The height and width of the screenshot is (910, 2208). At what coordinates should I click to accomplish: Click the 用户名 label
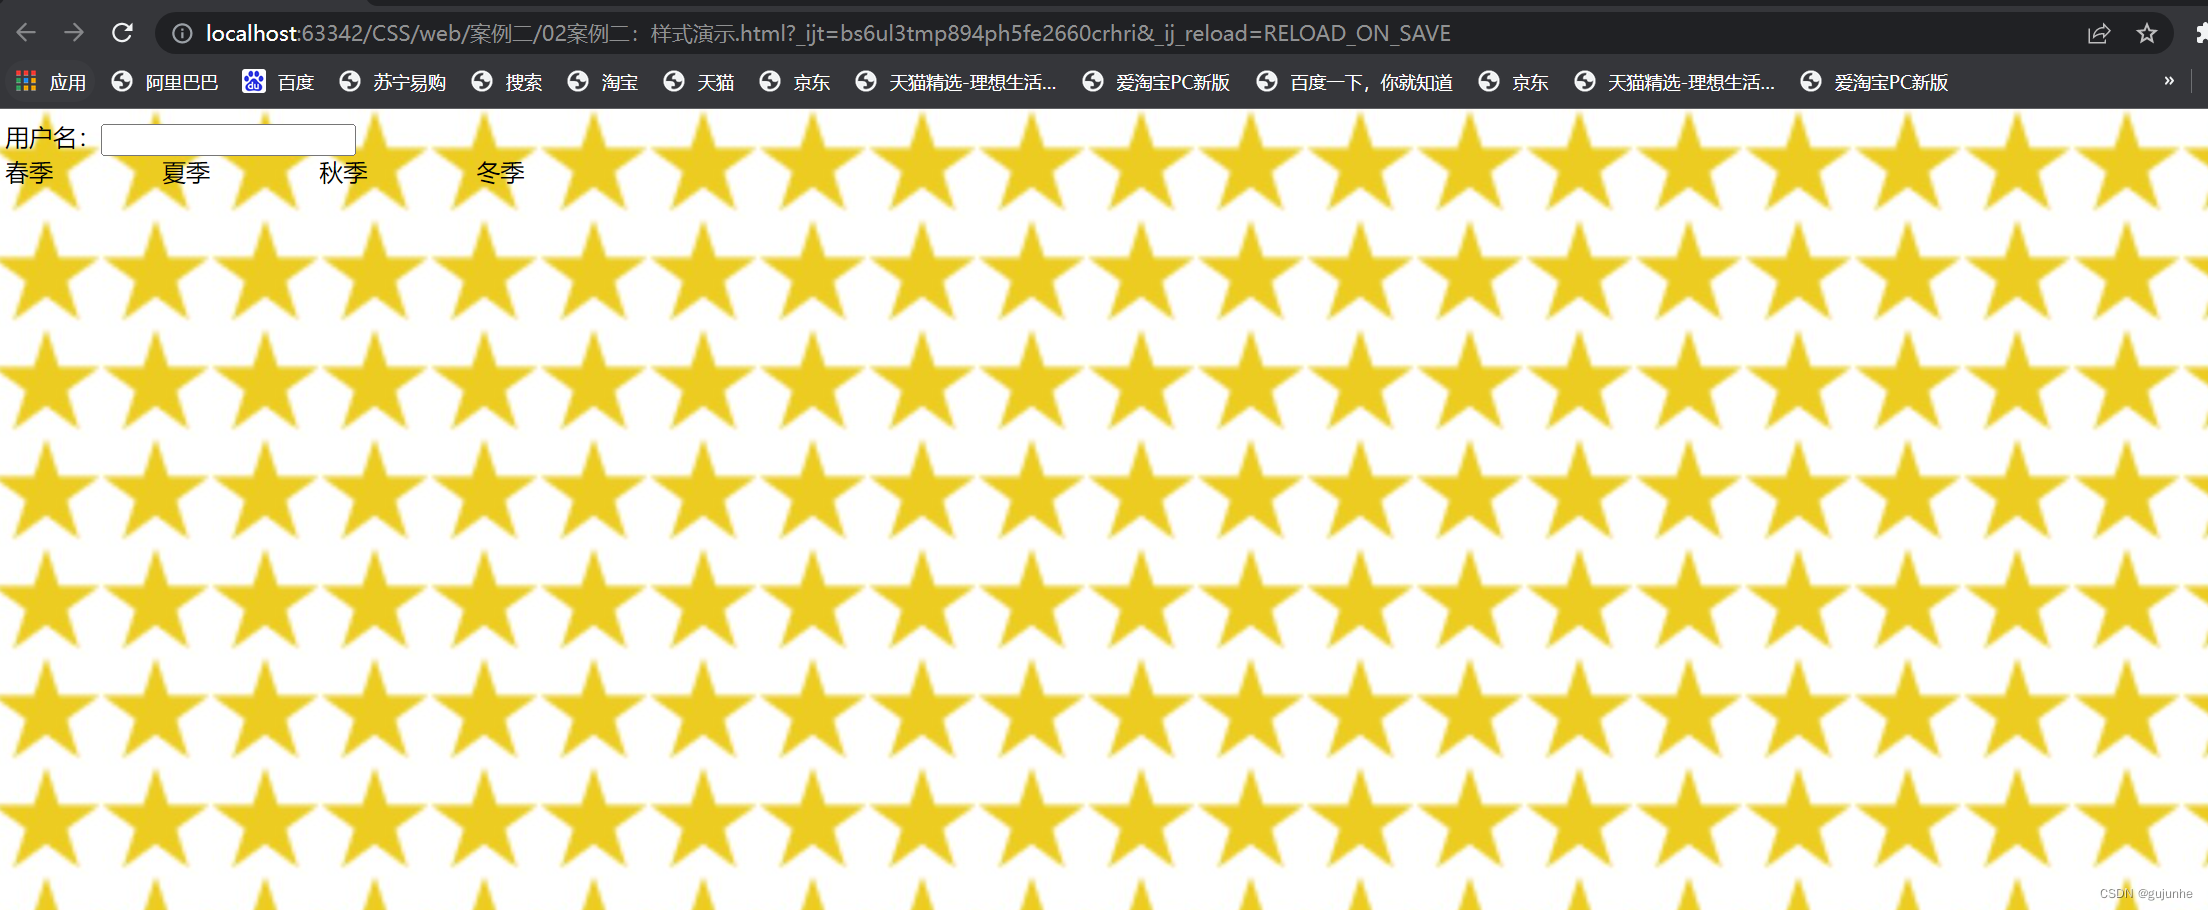tap(46, 138)
